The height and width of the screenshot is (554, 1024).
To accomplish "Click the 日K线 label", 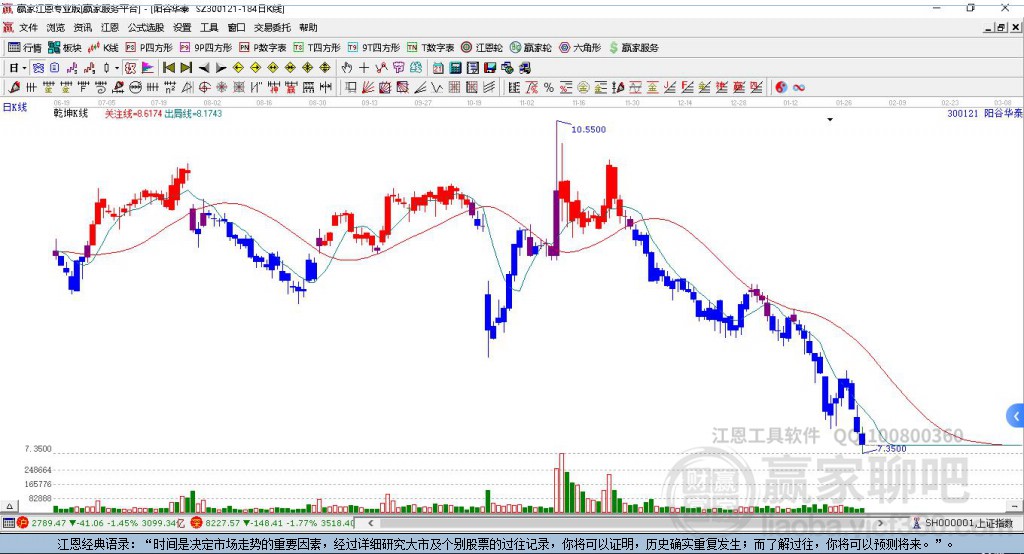I will 15,107.
